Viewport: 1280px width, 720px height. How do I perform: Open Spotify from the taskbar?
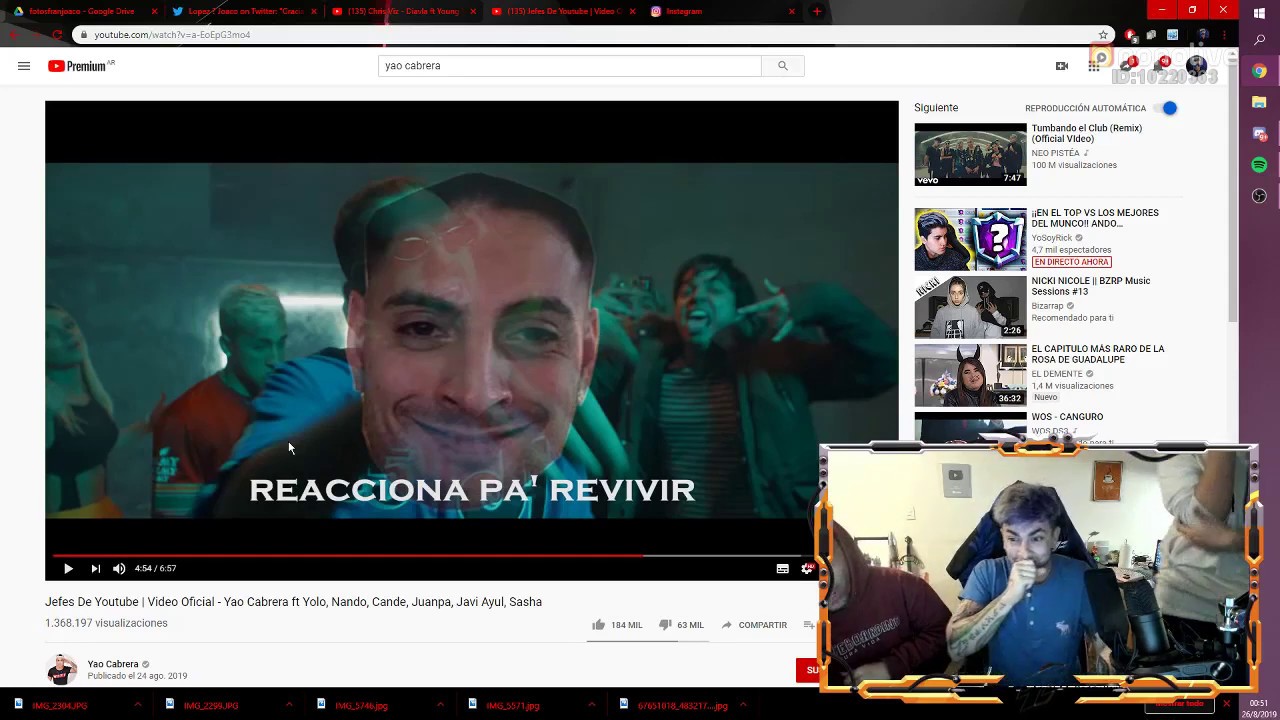(x=1259, y=164)
